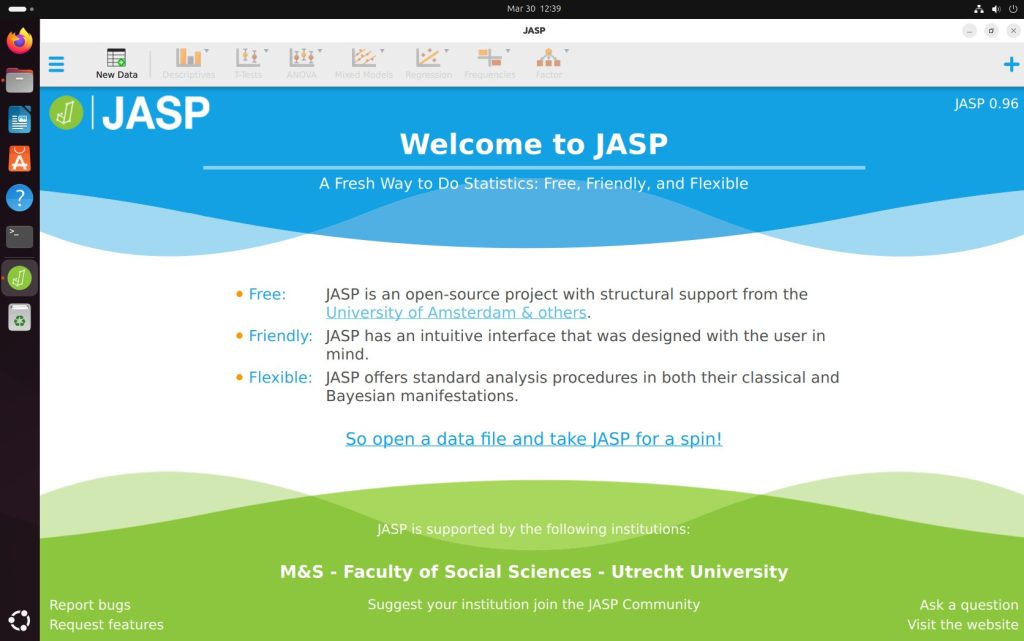Open the ANOVA module
This screenshot has height=641, width=1024.
click(x=302, y=64)
